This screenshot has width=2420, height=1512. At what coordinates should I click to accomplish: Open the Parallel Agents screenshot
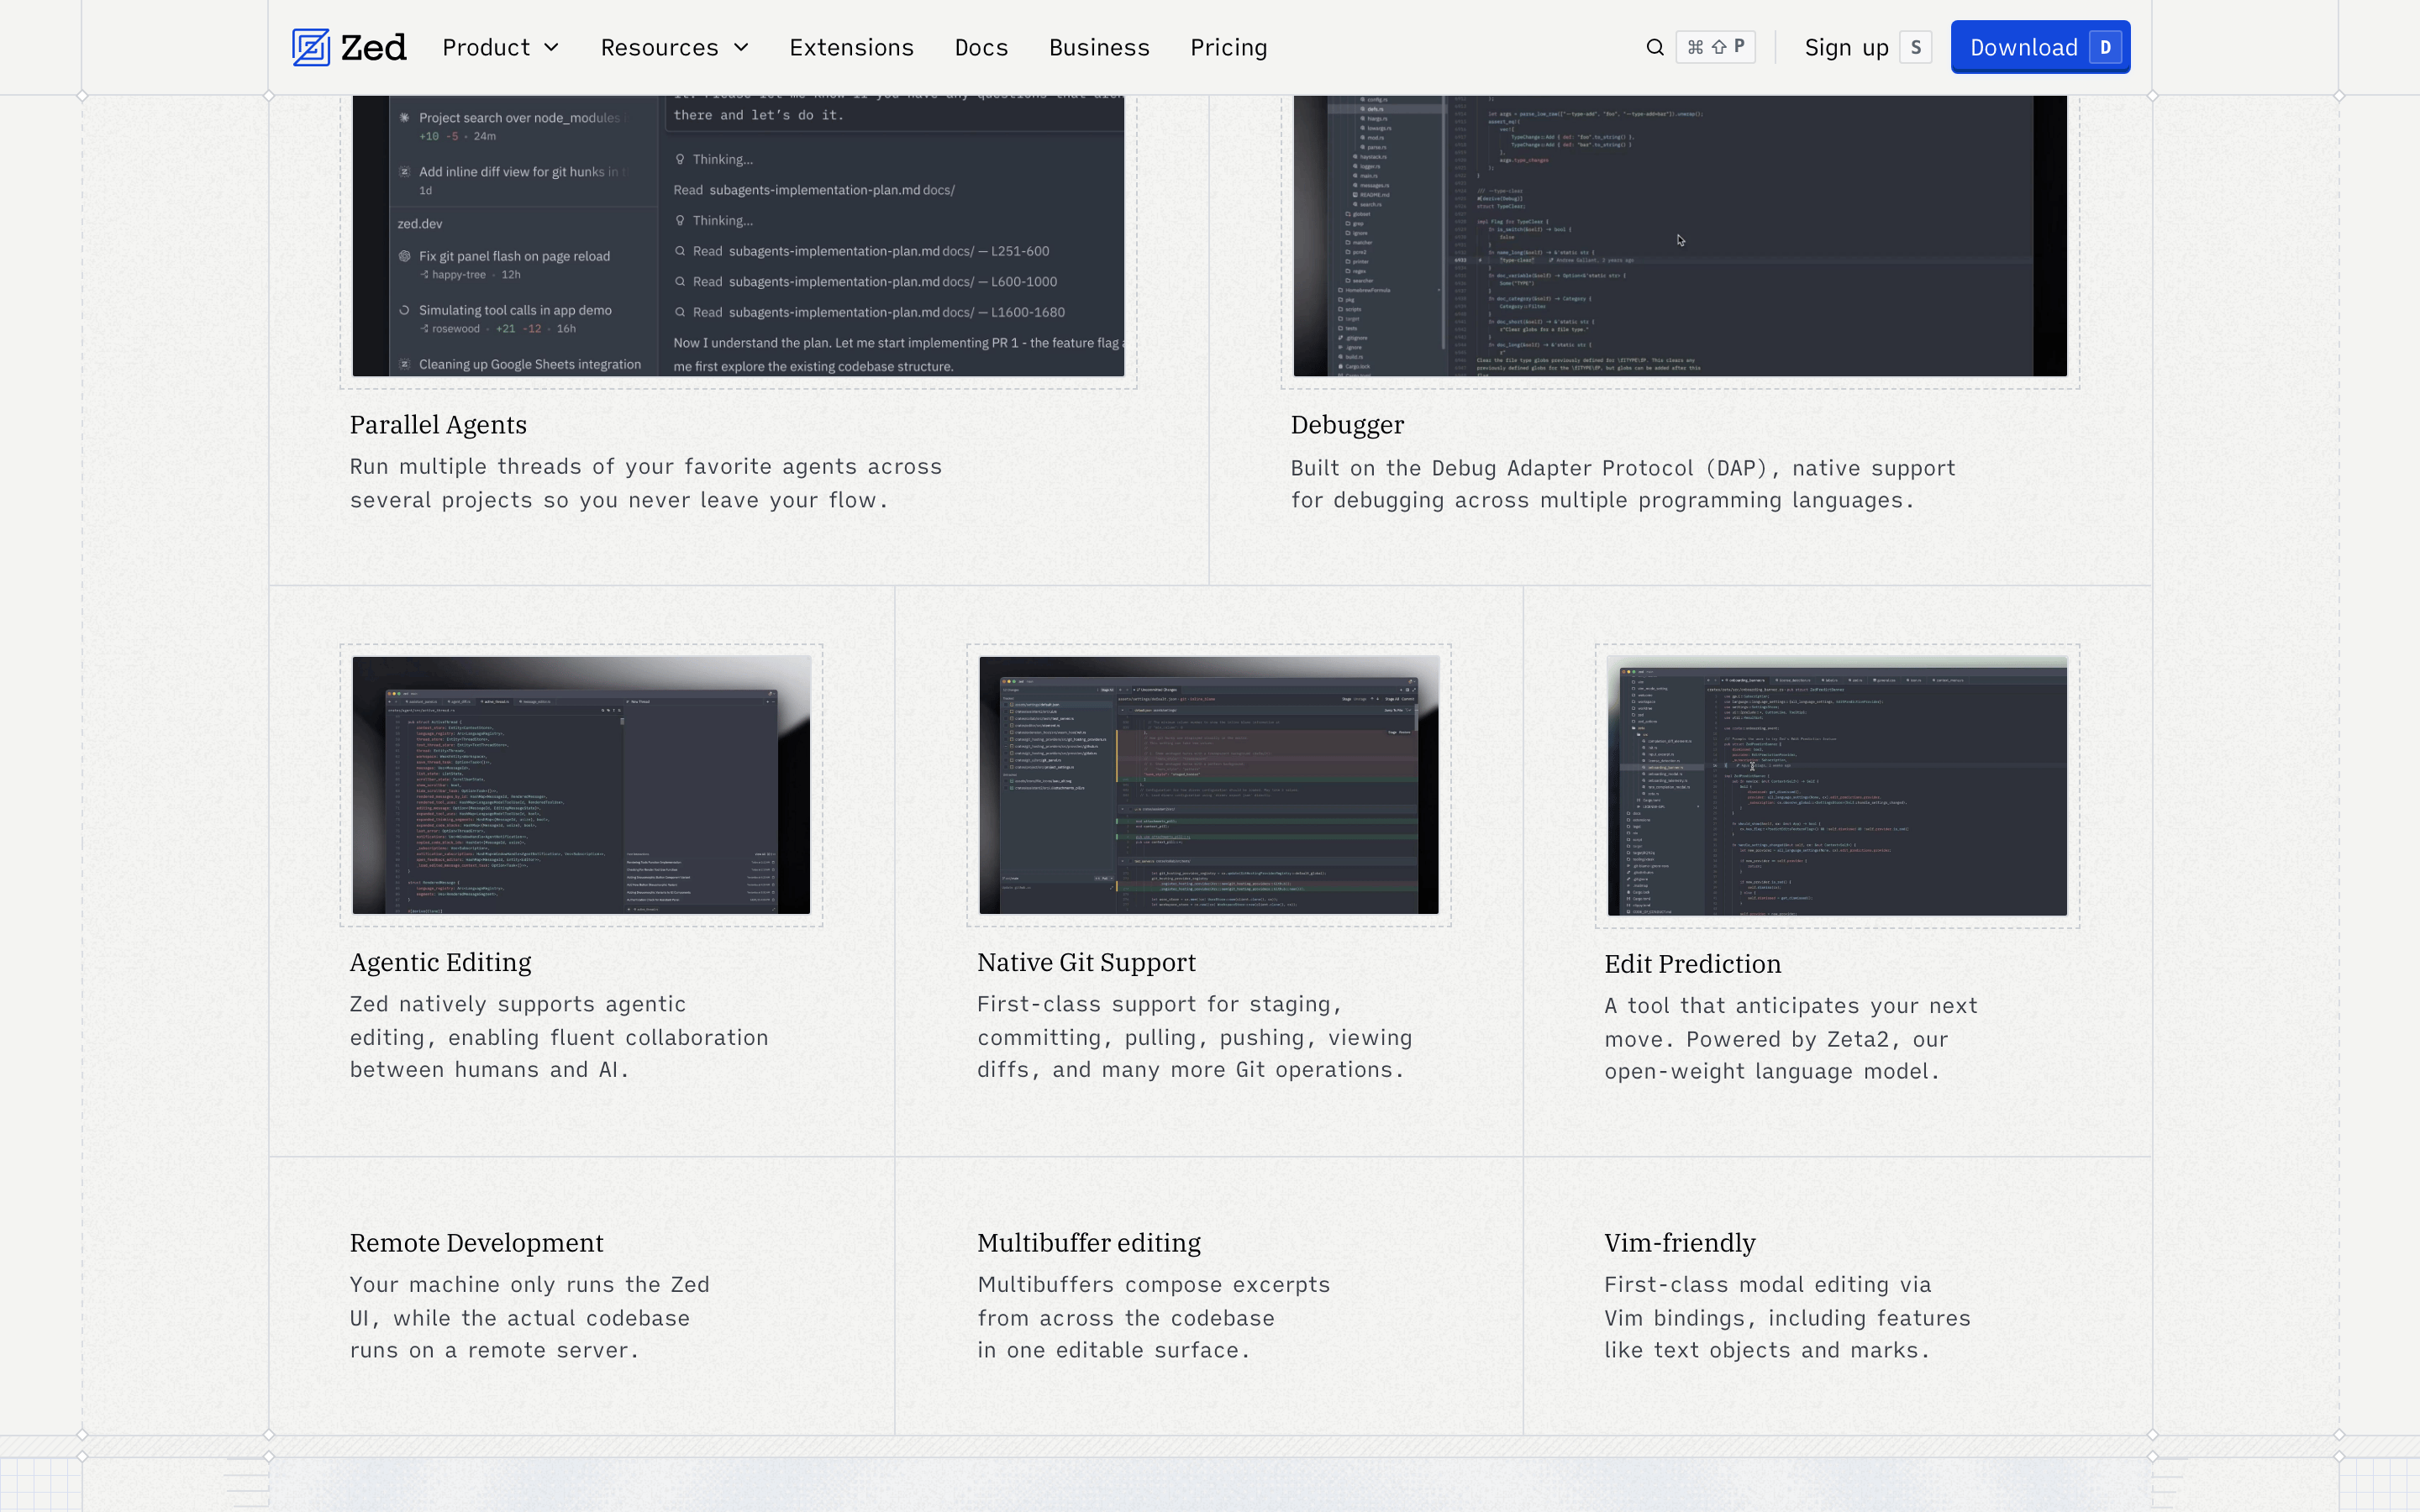point(738,236)
